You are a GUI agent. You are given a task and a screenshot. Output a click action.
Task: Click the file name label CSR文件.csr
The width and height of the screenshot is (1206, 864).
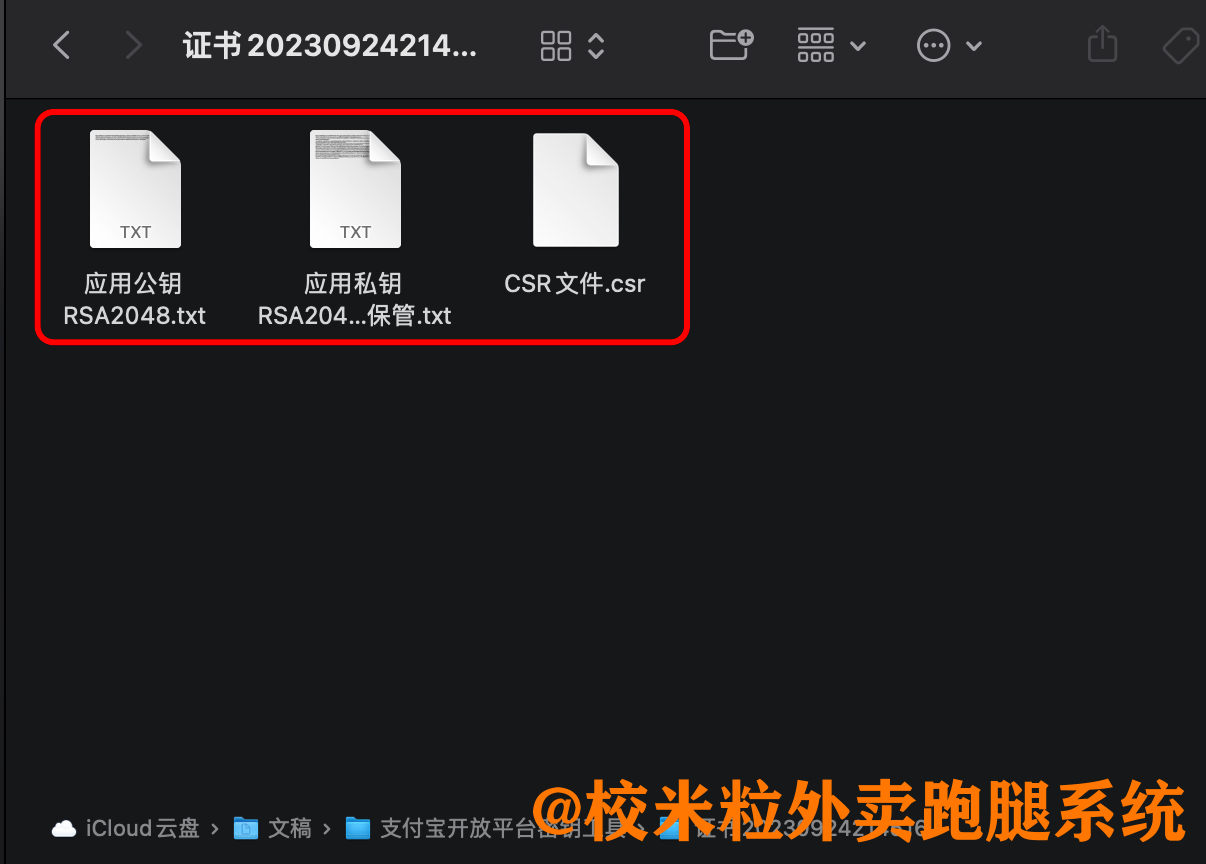pos(575,283)
